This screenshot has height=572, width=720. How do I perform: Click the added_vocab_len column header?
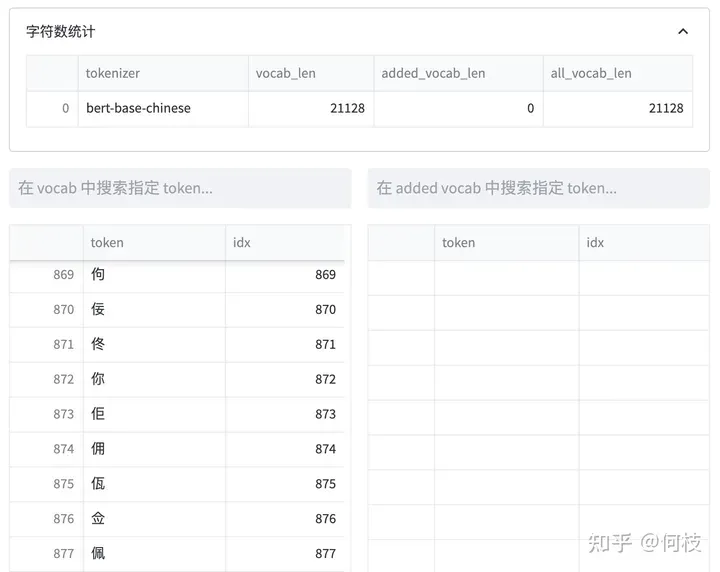click(459, 73)
